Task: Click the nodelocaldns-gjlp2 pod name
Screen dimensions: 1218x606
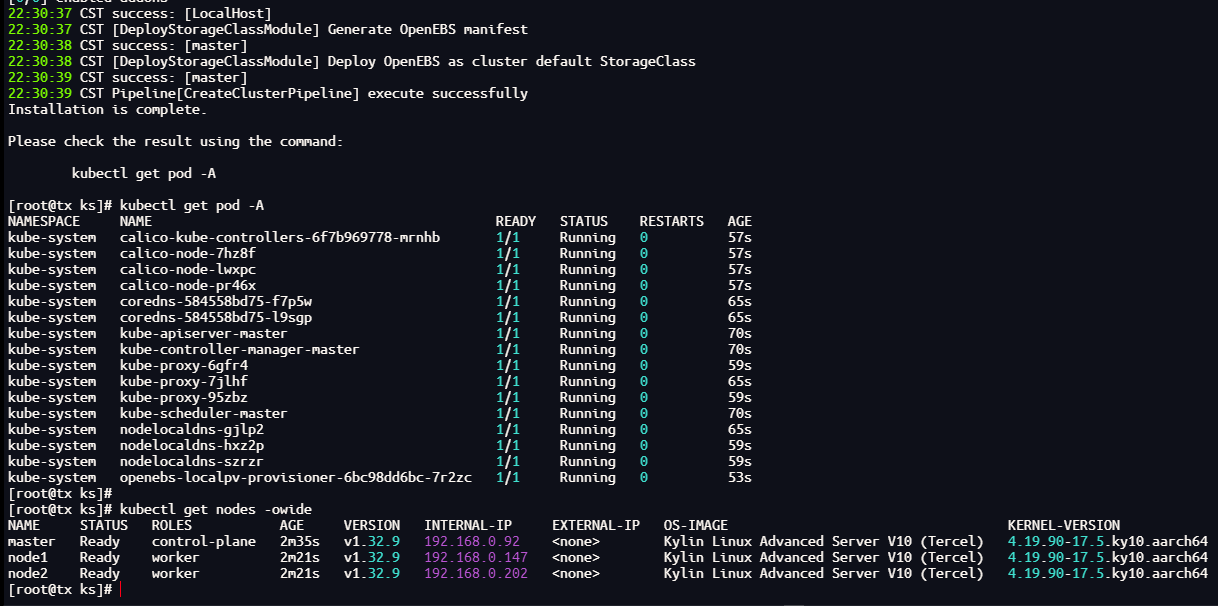Action: pyautogui.click(x=191, y=430)
